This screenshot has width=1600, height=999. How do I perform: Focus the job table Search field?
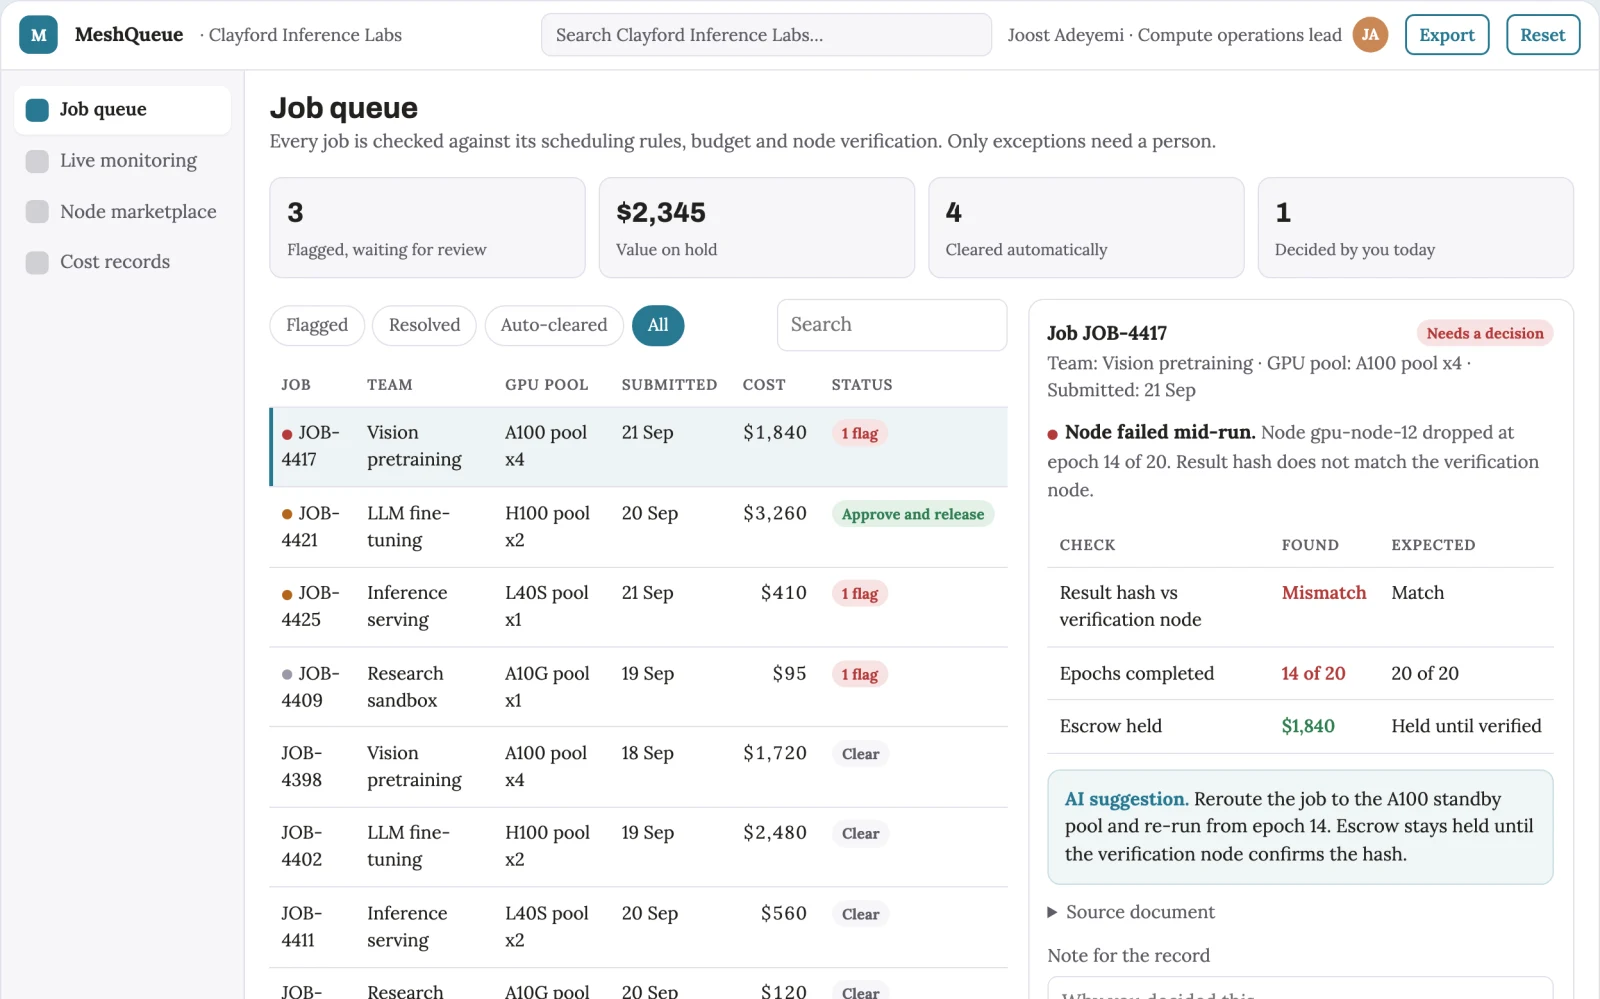892,325
